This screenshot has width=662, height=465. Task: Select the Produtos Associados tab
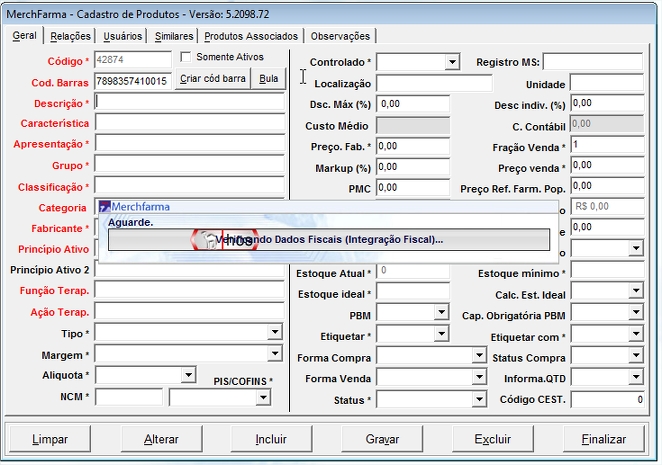click(x=250, y=36)
